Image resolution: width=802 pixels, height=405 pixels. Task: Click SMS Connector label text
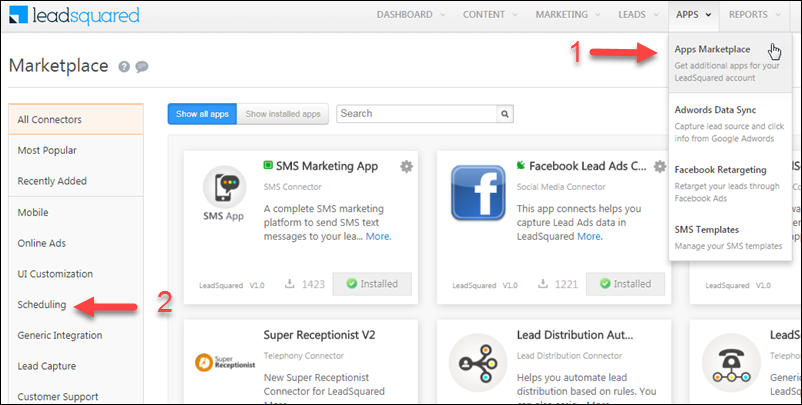point(293,187)
